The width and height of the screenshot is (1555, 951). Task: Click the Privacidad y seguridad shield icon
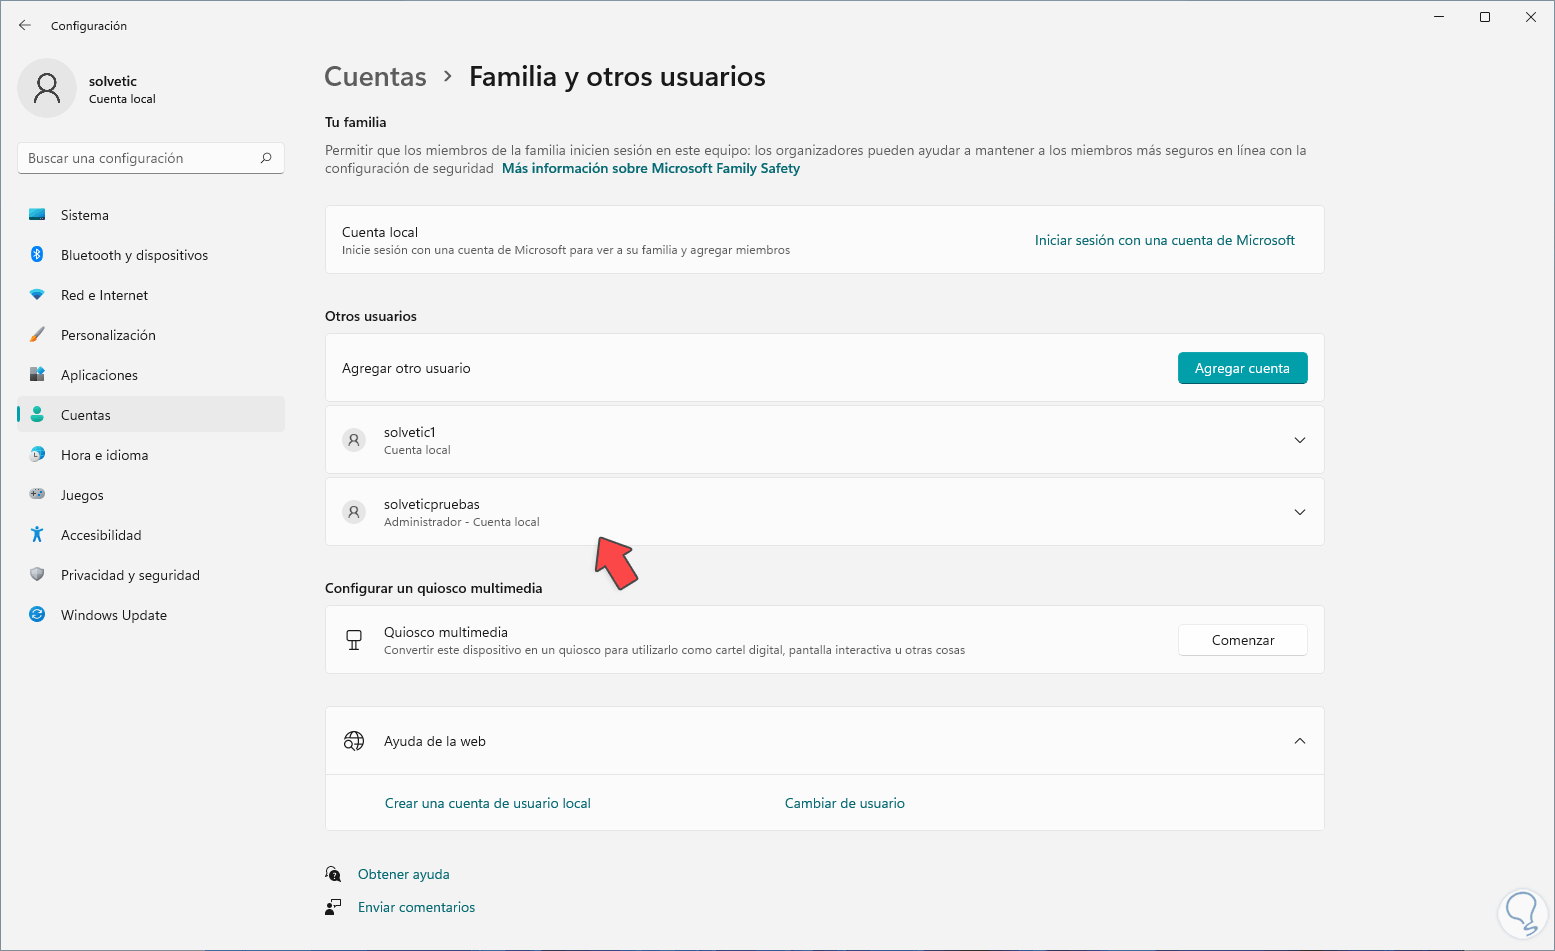pos(37,575)
